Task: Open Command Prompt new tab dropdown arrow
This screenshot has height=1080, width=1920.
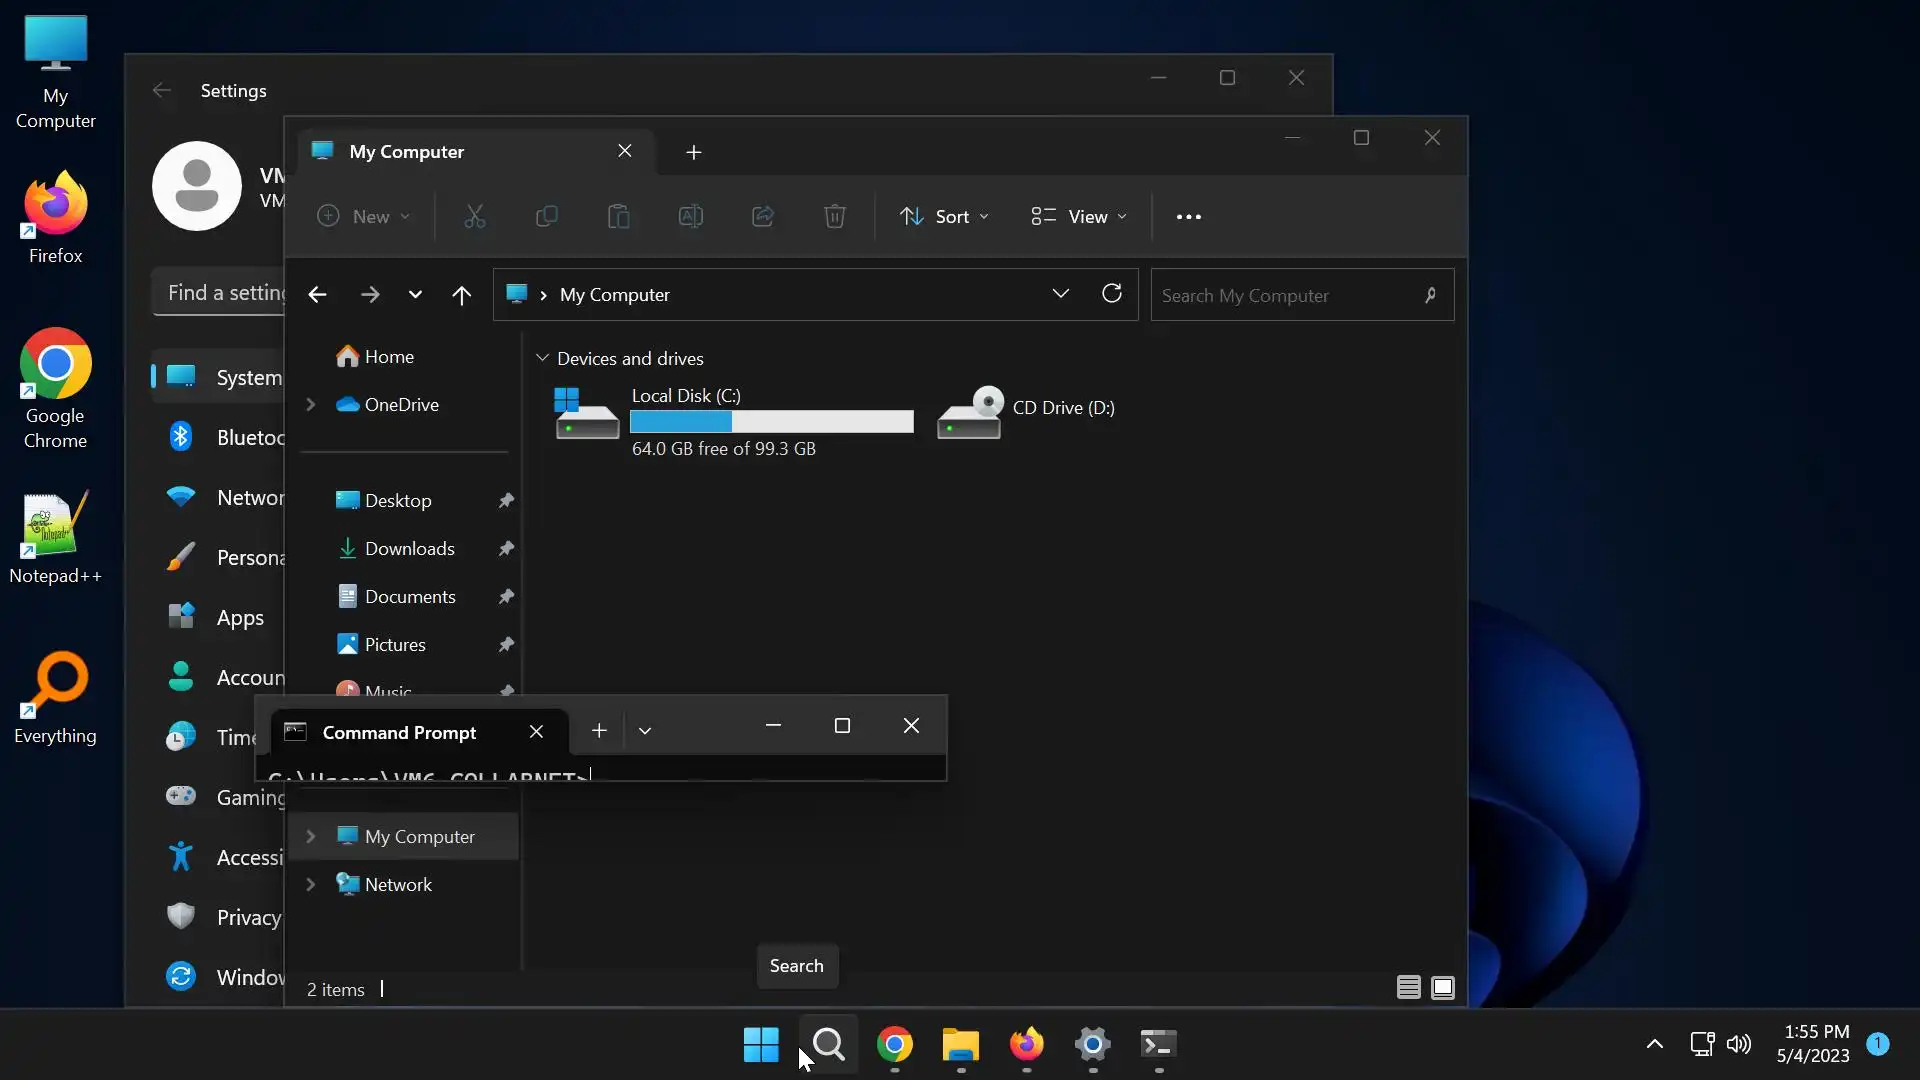Action: (x=645, y=731)
